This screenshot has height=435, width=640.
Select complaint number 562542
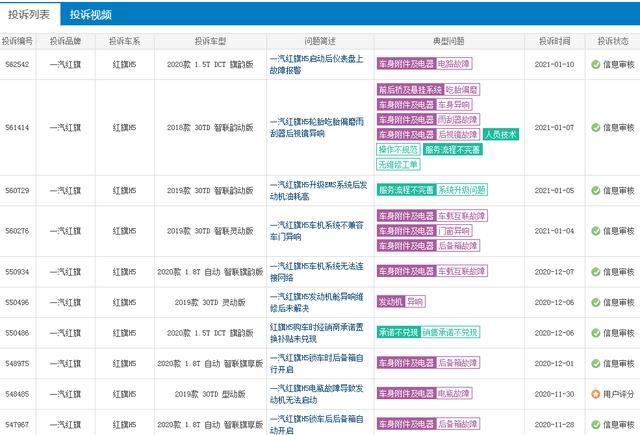[x=17, y=64]
